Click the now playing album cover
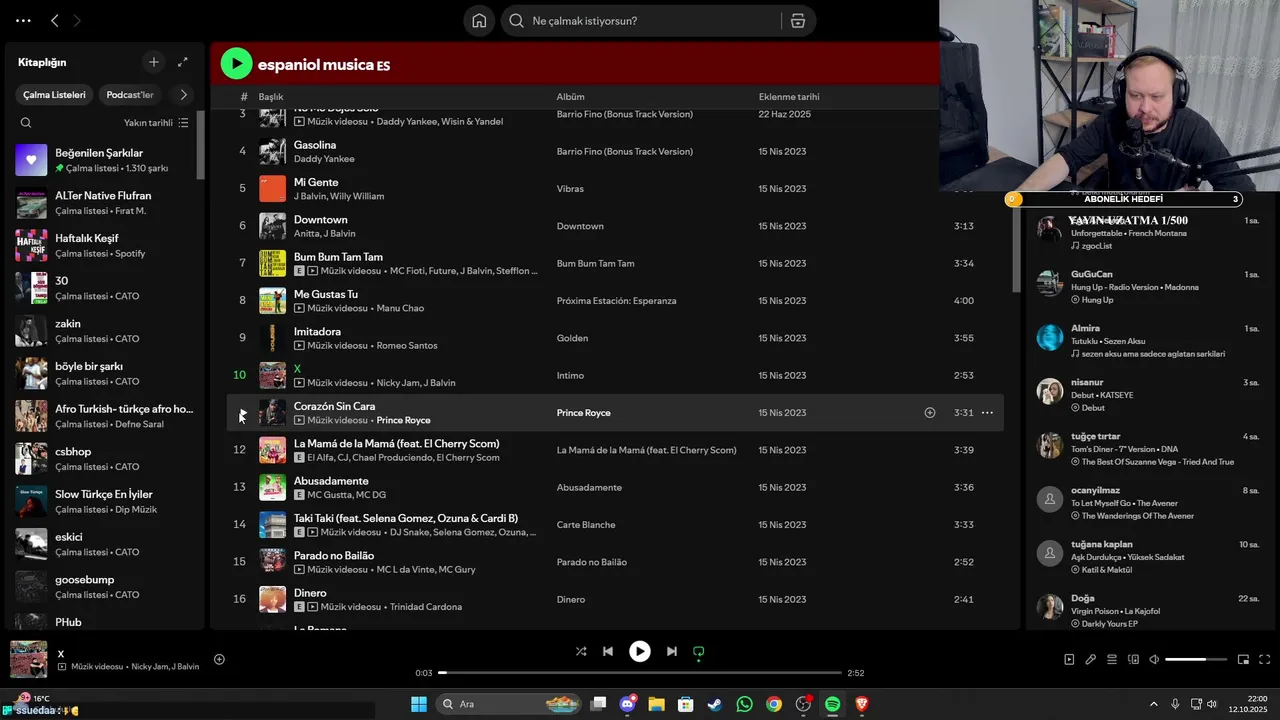The height and width of the screenshot is (720, 1280). (x=28, y=660)
